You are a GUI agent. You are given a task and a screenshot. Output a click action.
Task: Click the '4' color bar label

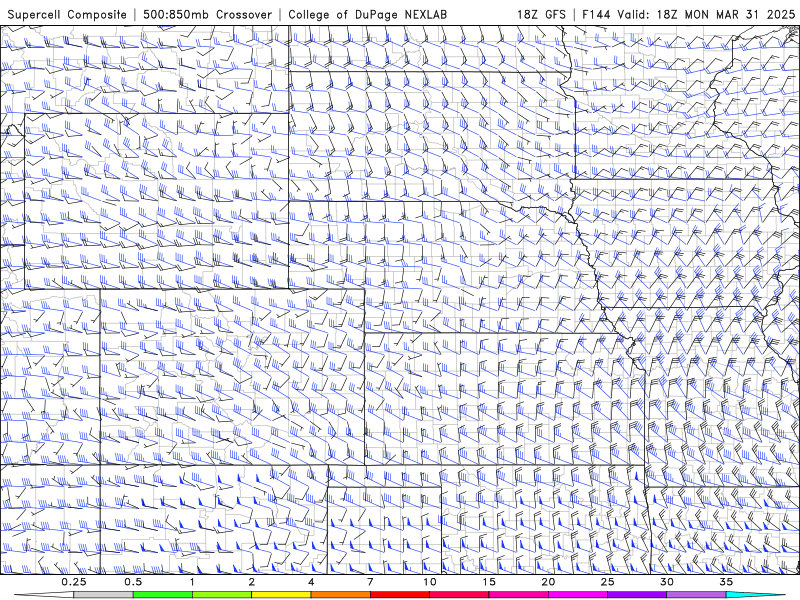(x=311, y=582)
